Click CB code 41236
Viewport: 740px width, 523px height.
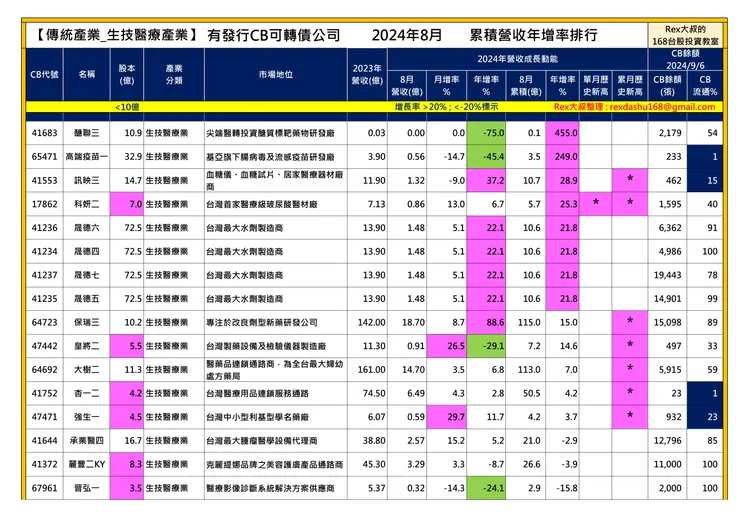coord(44,228)
